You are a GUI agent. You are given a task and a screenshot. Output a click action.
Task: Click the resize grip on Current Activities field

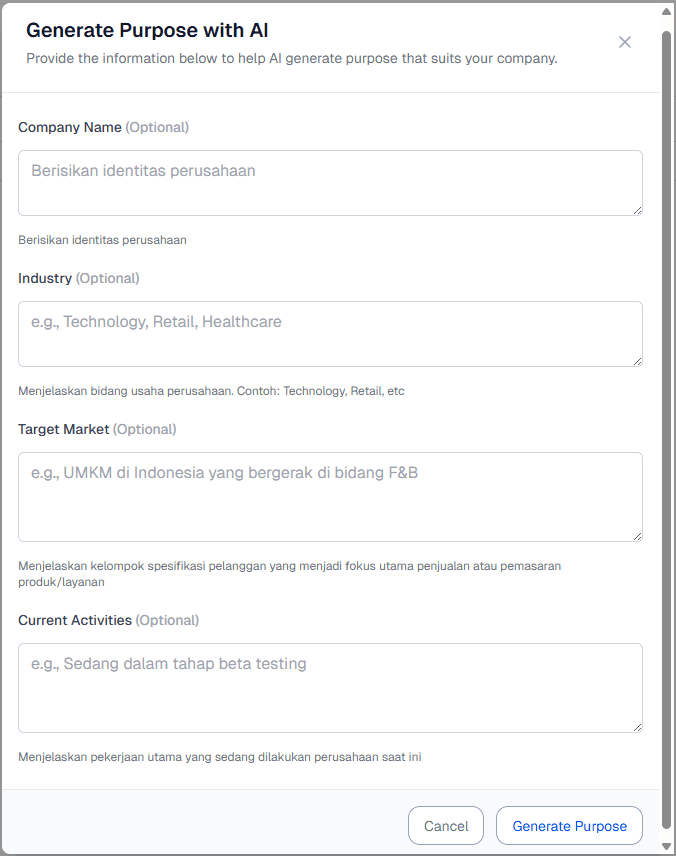tap(638, 727)
